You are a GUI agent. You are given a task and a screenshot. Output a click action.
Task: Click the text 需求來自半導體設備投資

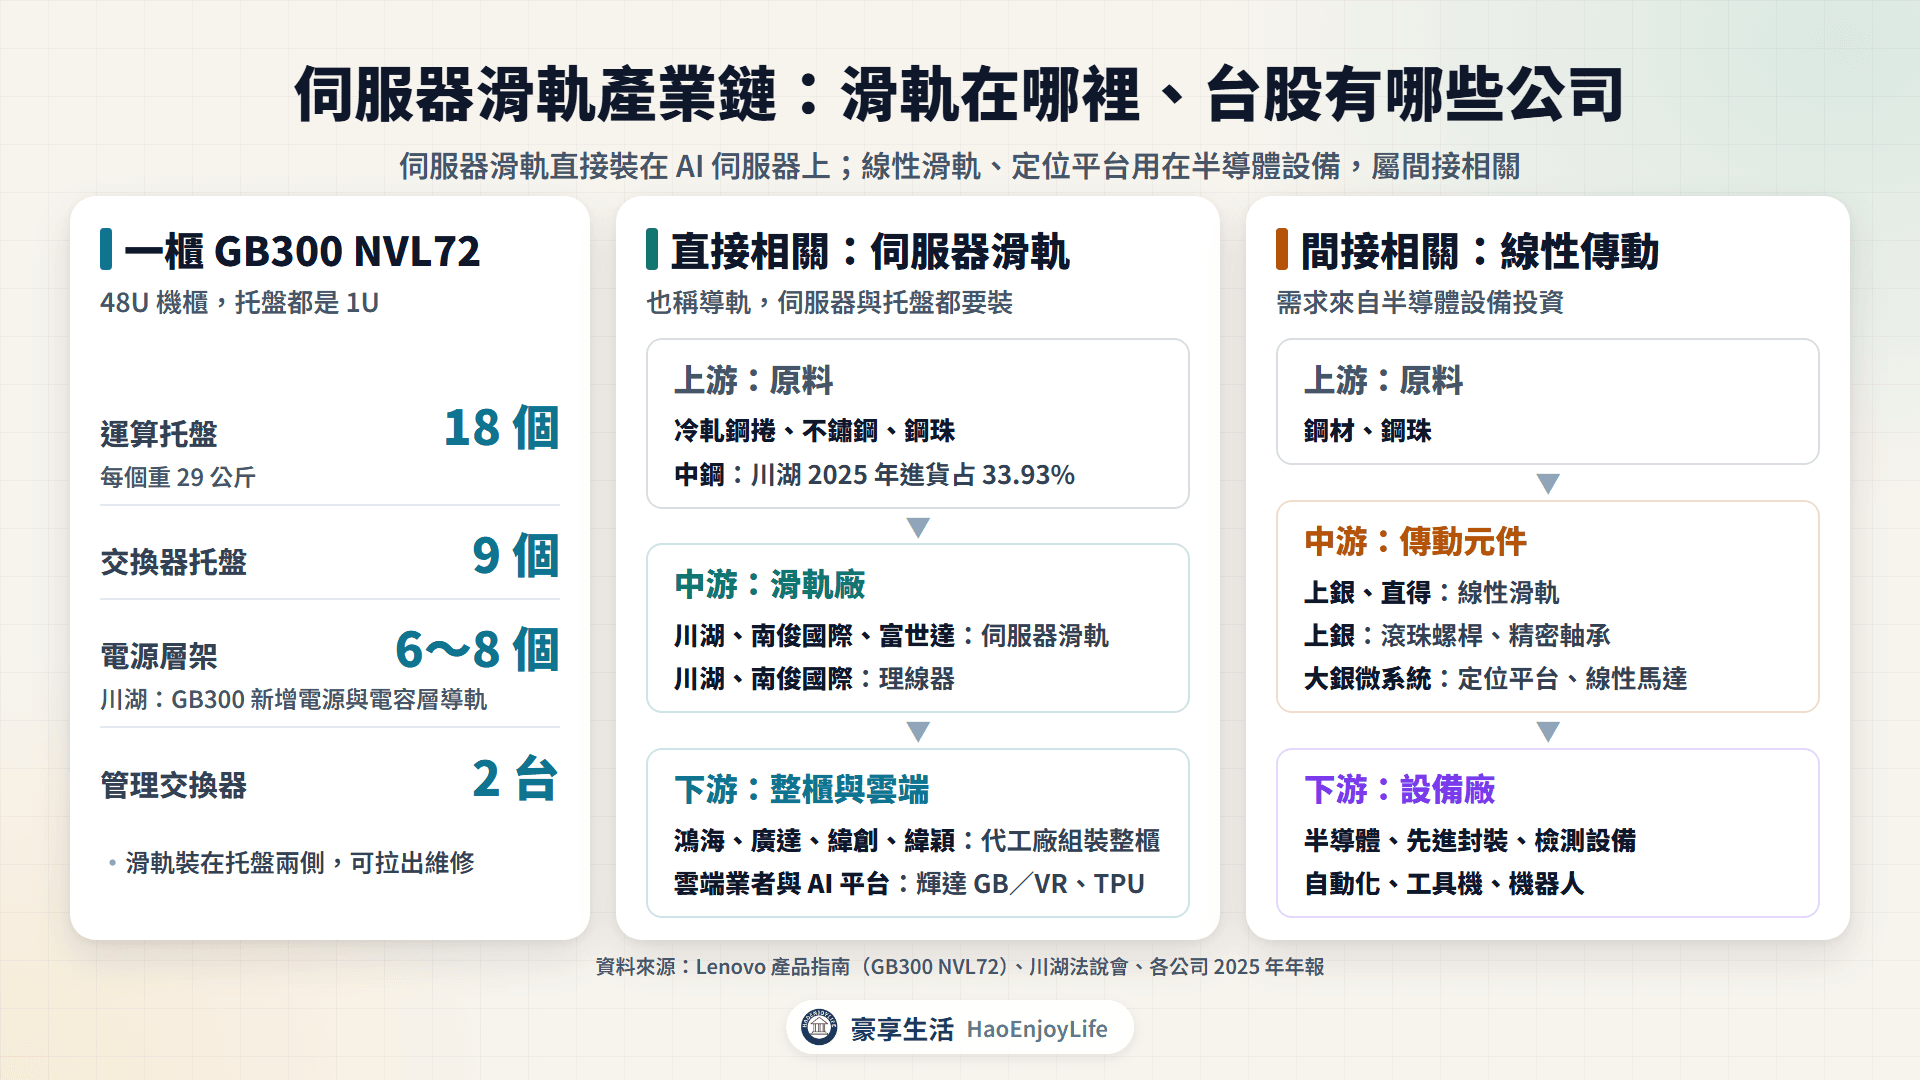1420,302
